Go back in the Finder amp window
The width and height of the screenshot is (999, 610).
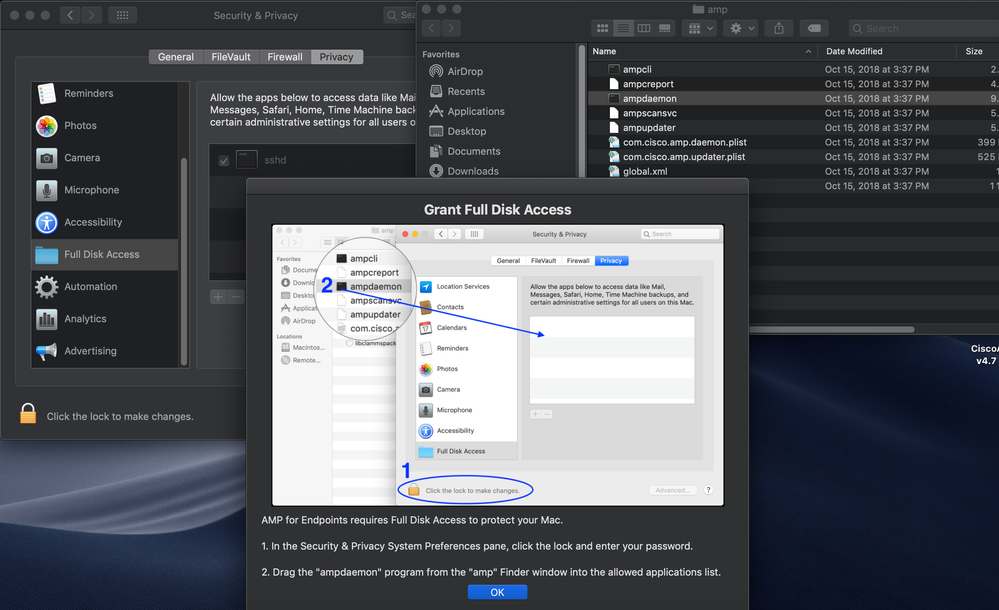431,28
